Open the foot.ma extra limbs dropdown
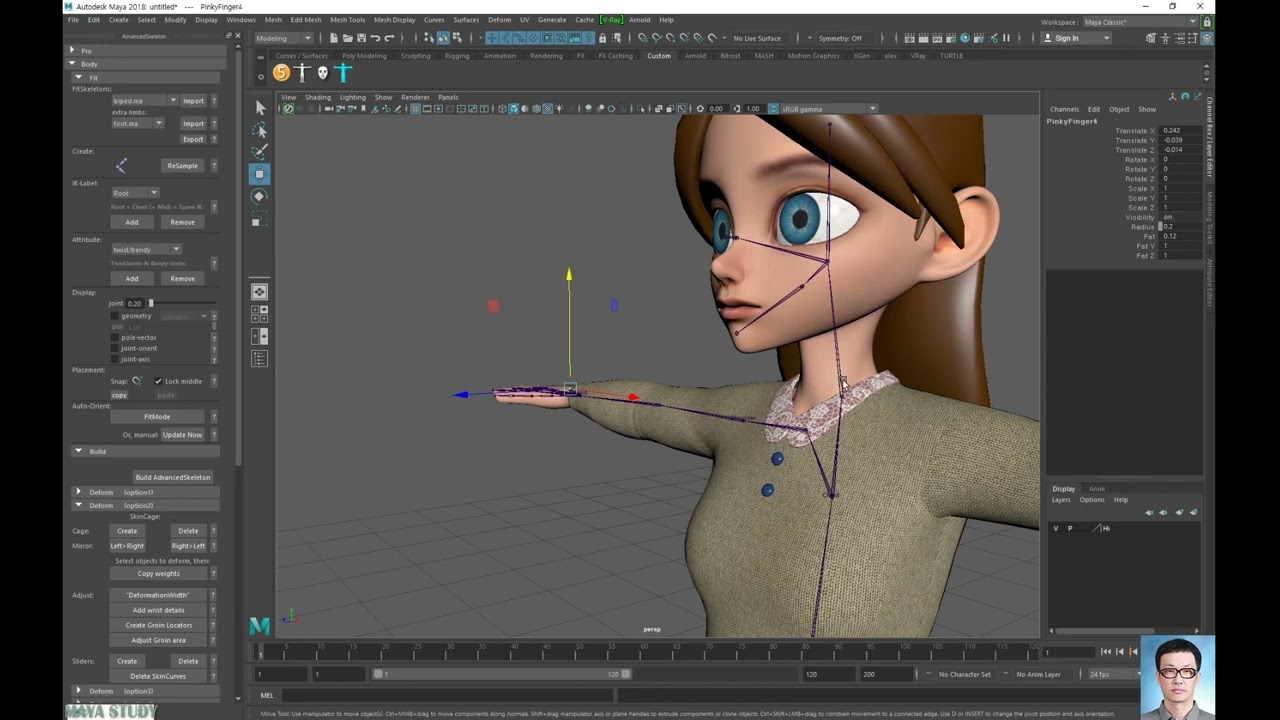The height and width of the screenshot is (720, 1280). (137, 124)
